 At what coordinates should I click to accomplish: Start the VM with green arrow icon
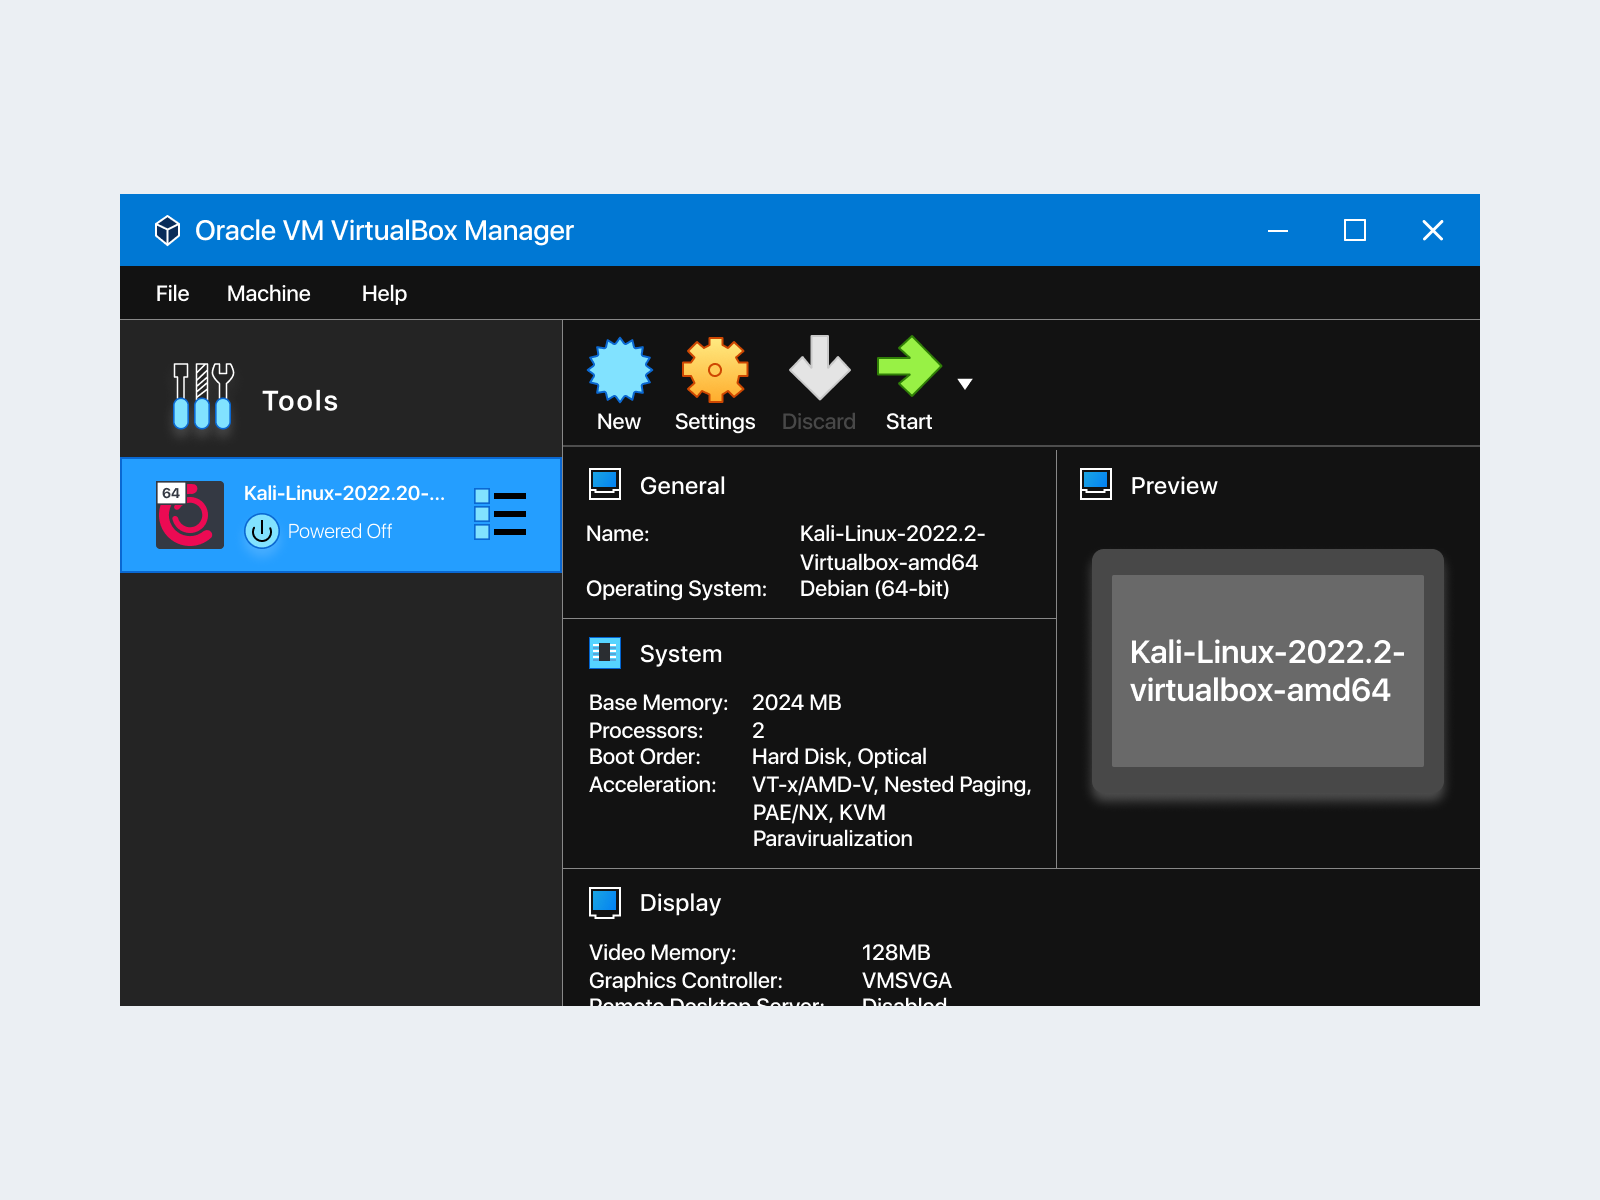(909, 366)
